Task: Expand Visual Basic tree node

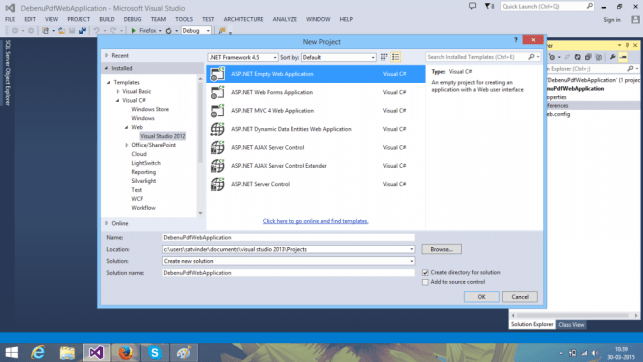Action: (x=118, y=91)
